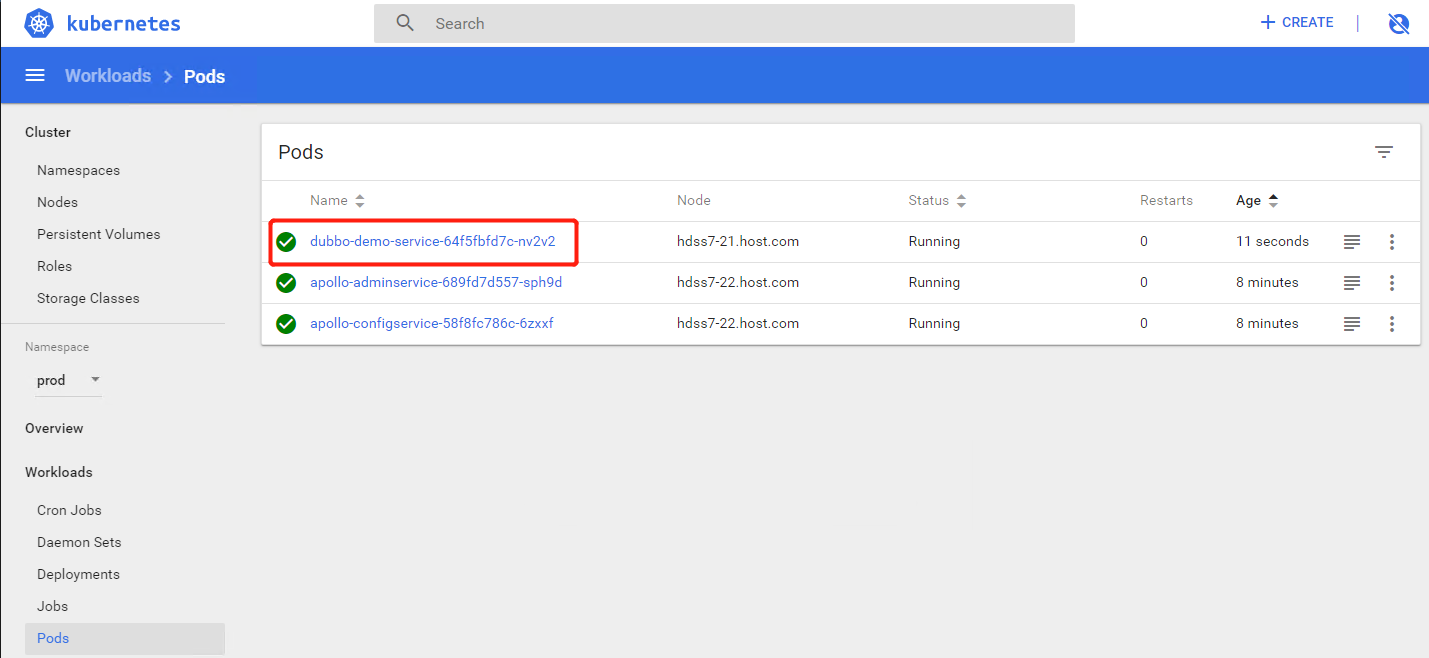Click the Kubernetes logo icon

(39, 23)
